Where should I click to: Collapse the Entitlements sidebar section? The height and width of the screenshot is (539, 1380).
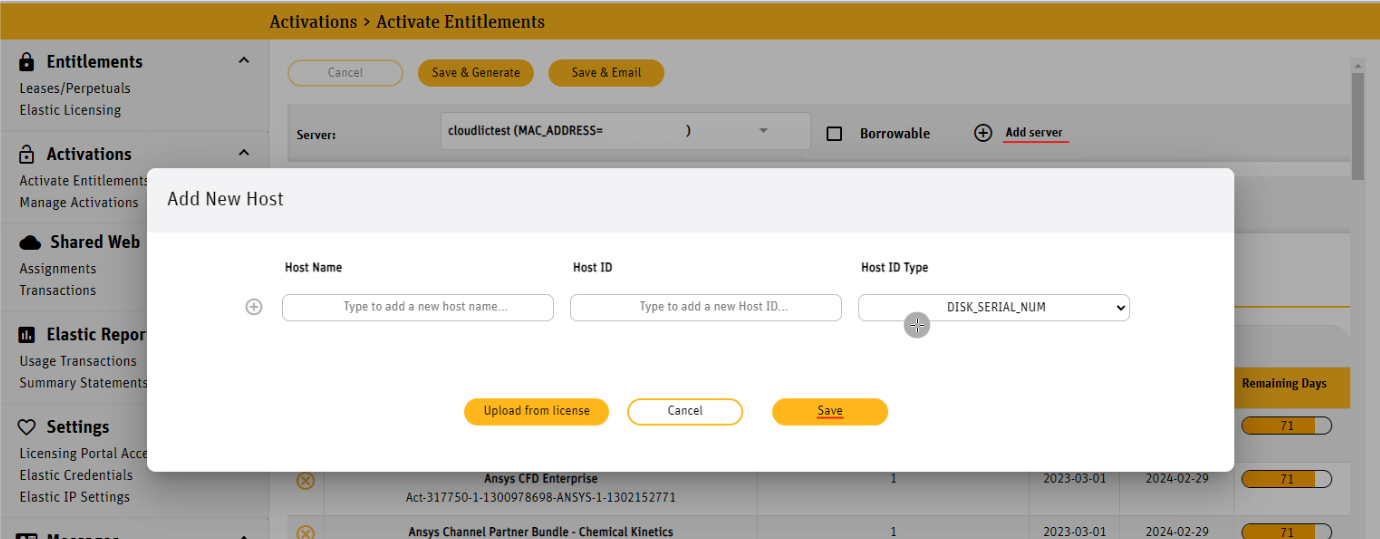[x=243, y=61]
